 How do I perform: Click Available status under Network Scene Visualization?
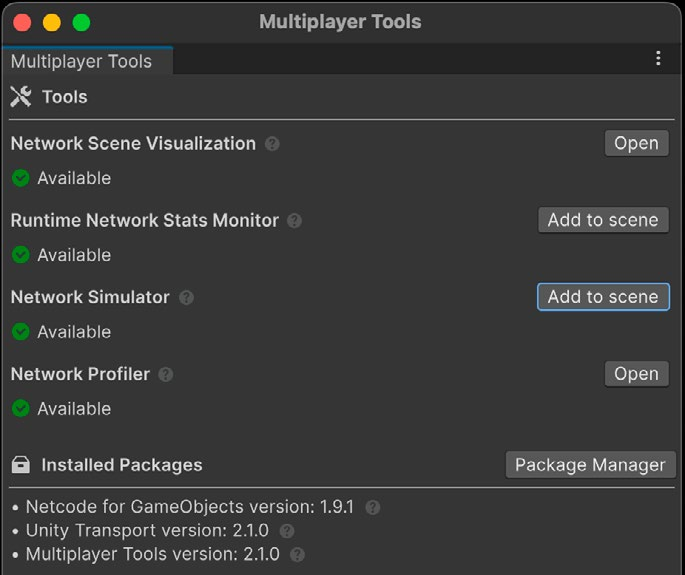tap(74, 178)
